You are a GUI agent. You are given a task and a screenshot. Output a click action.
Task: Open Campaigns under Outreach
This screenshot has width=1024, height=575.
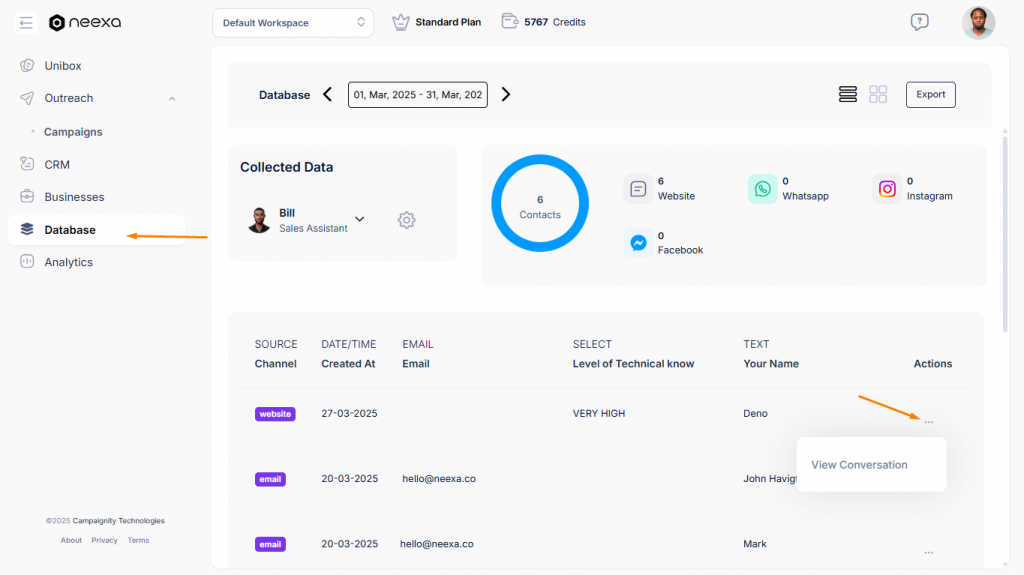point(73,132)
